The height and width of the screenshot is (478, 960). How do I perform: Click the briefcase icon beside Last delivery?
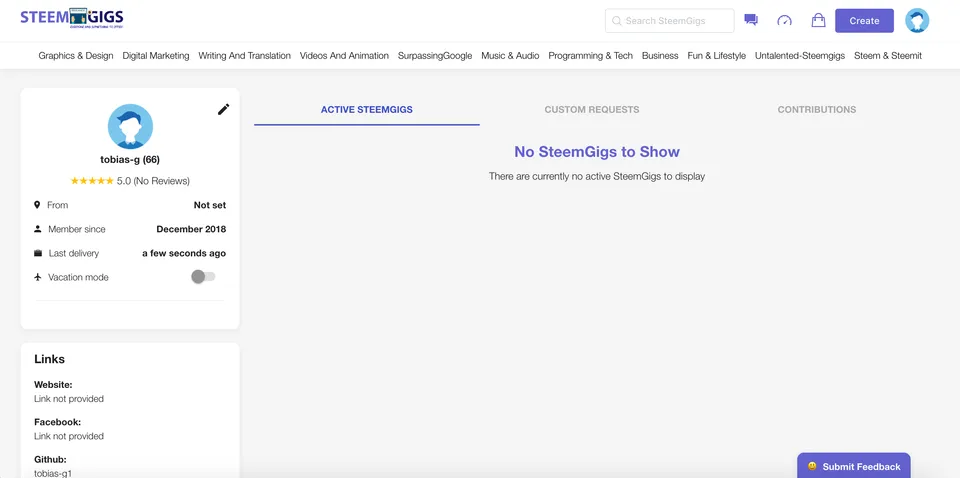click(38, 253)
